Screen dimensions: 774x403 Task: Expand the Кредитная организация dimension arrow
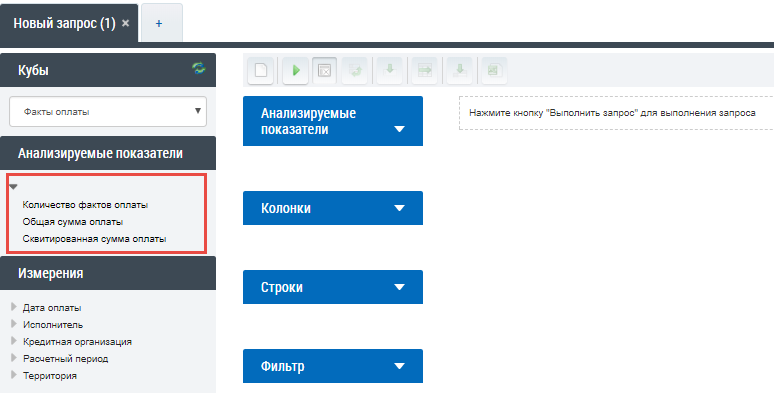[x=14, y=341]
